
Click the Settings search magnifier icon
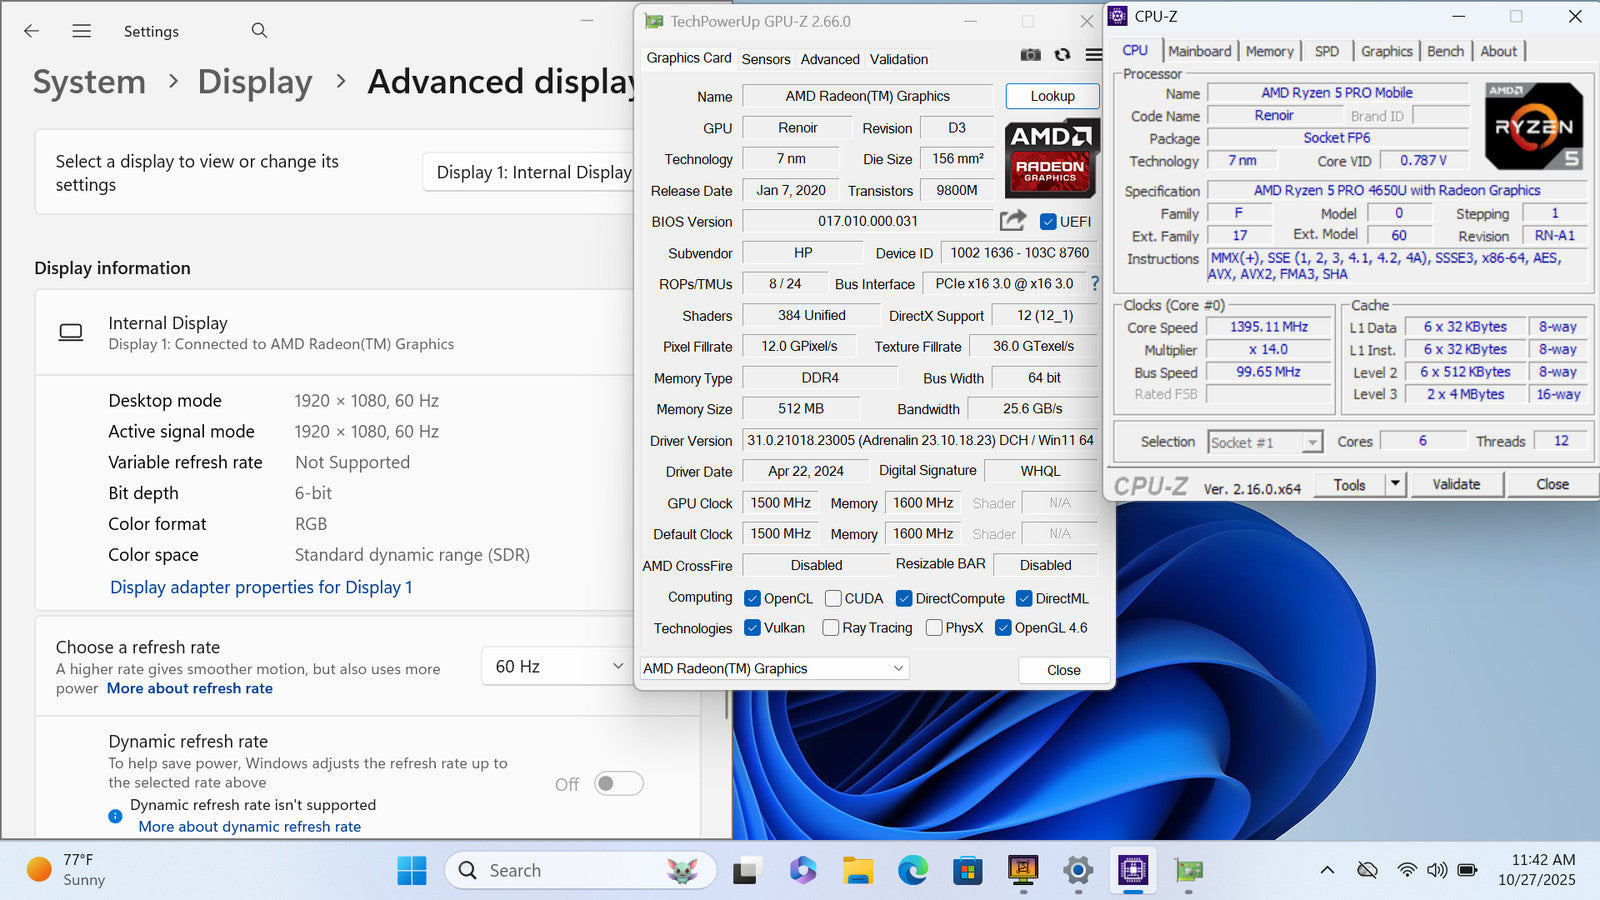259,31
